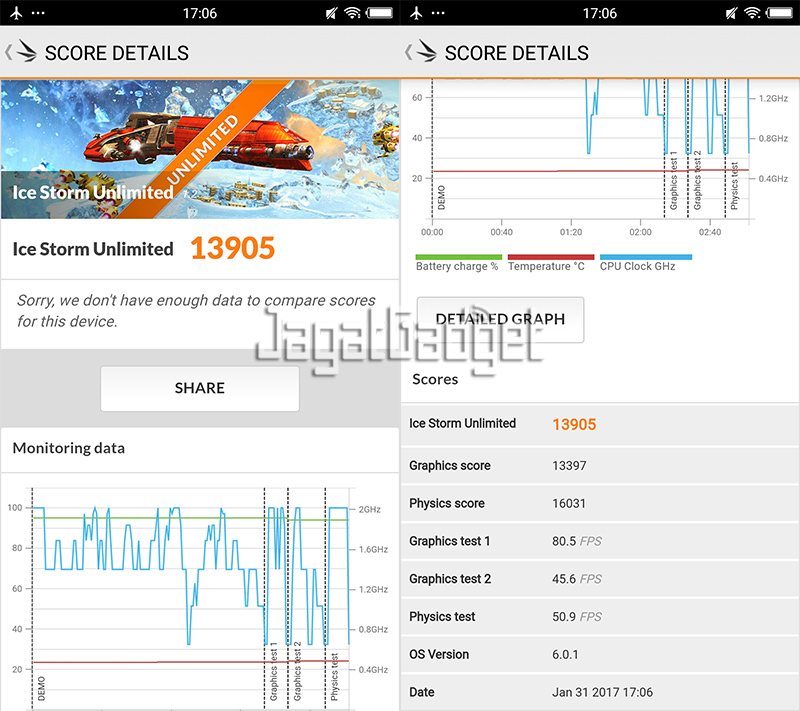Screen dimensions: 800x711
Task: Tap the Wi-Fi icon in the right status bar
Action: pyautogui.click(x=751, y=13)
